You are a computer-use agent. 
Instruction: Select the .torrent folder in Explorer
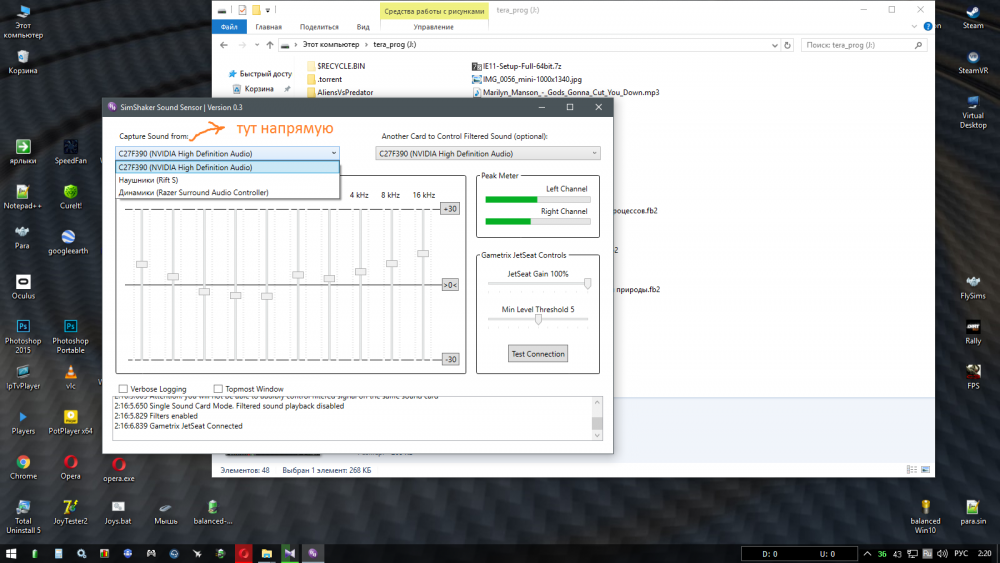[x=325, y=80]
